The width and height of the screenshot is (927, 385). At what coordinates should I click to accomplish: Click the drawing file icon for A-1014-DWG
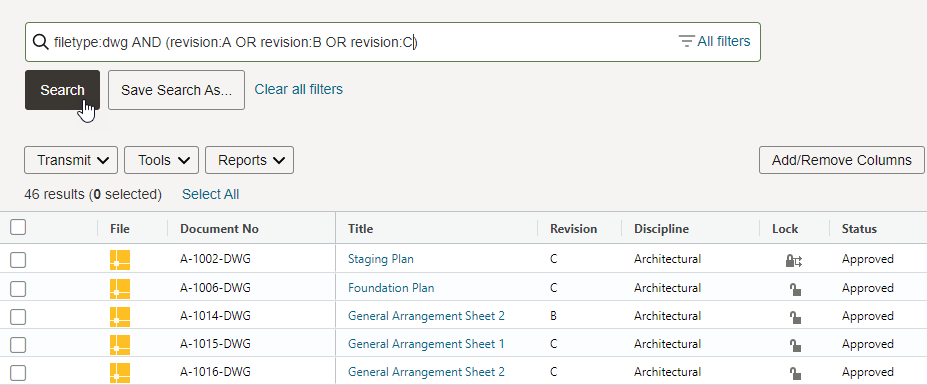pos(120,316)
